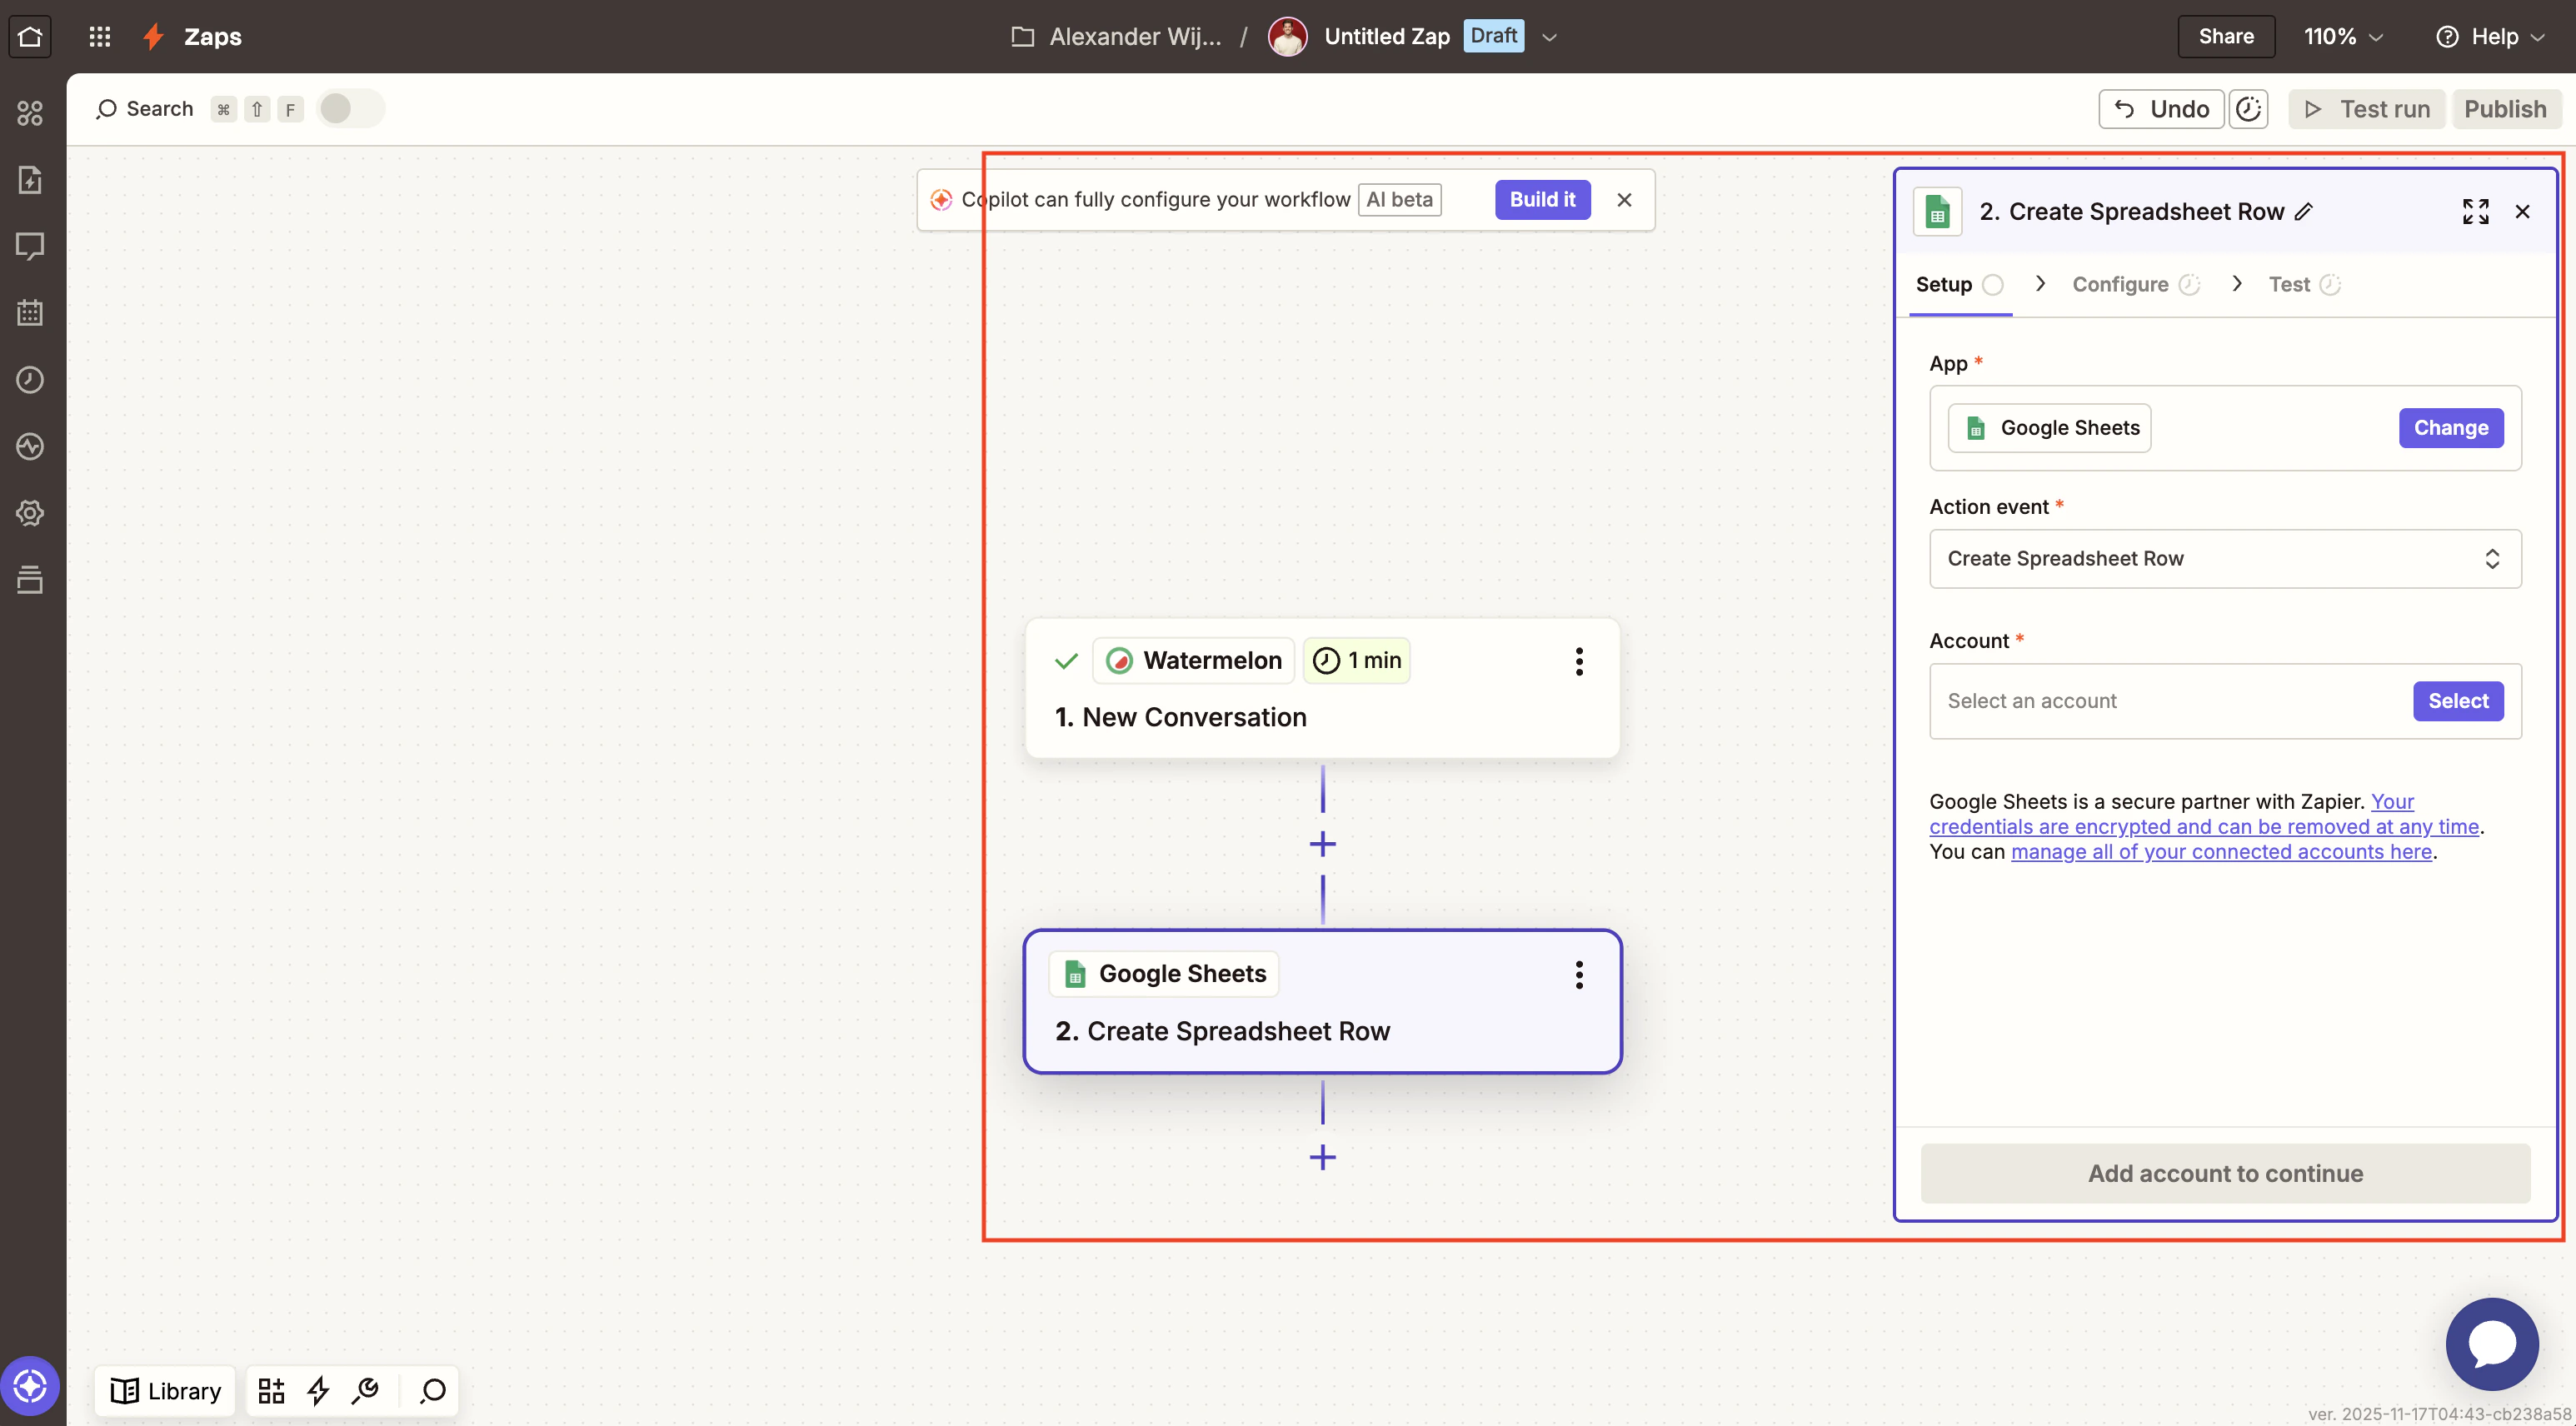
Task: Expand the Untitled Zap chevron menu
Action: click(x=1550, y=37)
